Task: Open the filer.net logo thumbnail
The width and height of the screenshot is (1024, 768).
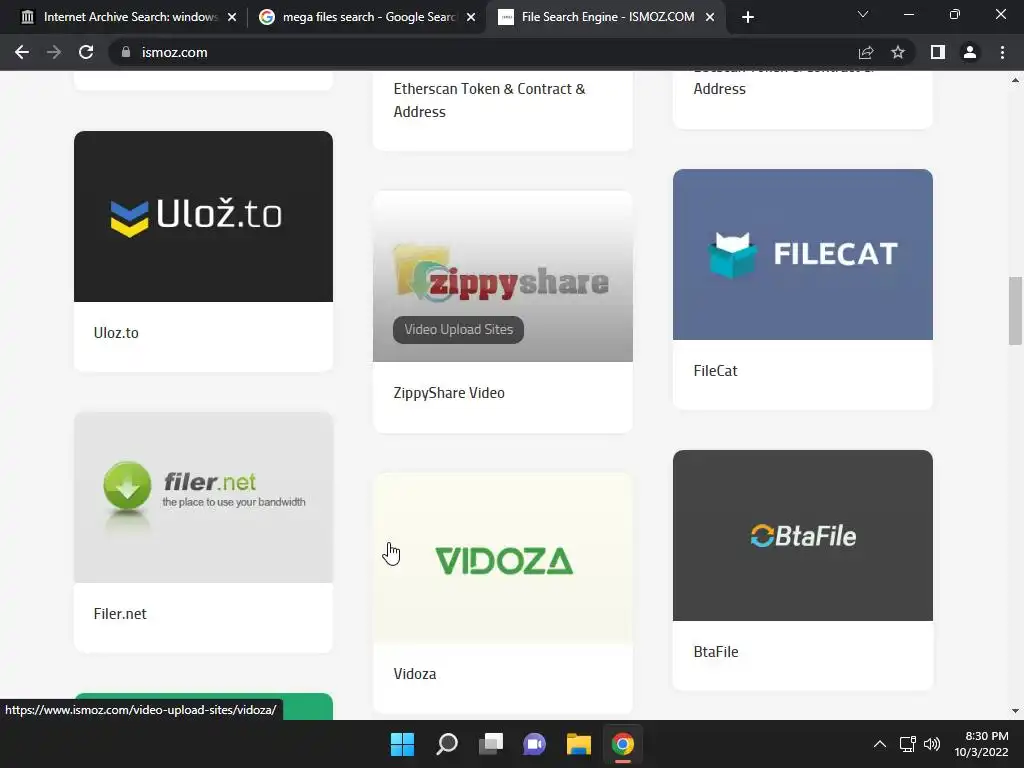Action: click(203, 497)
